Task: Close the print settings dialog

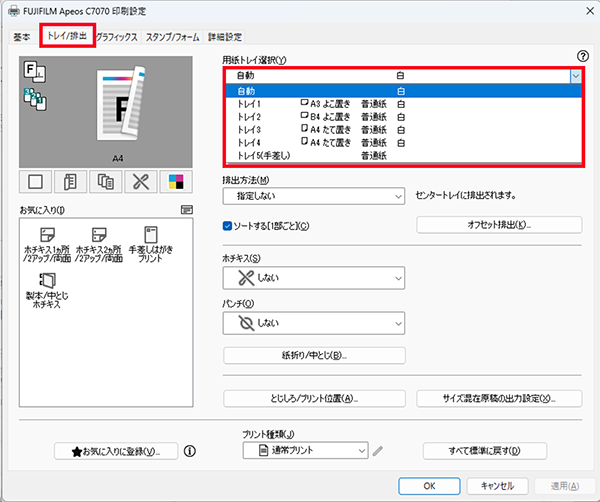Action: pos(590,11)
